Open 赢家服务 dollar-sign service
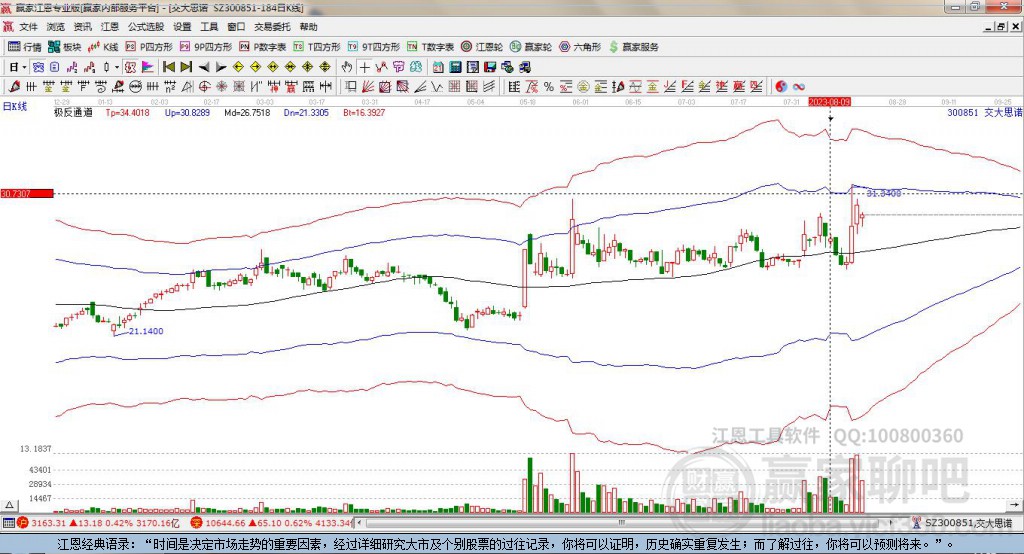Viewport: 1024px width, 554px height. (633, 47)
